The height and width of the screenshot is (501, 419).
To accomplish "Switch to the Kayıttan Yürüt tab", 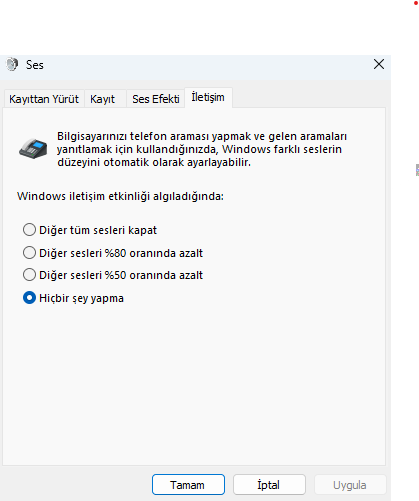I will 44,99.
